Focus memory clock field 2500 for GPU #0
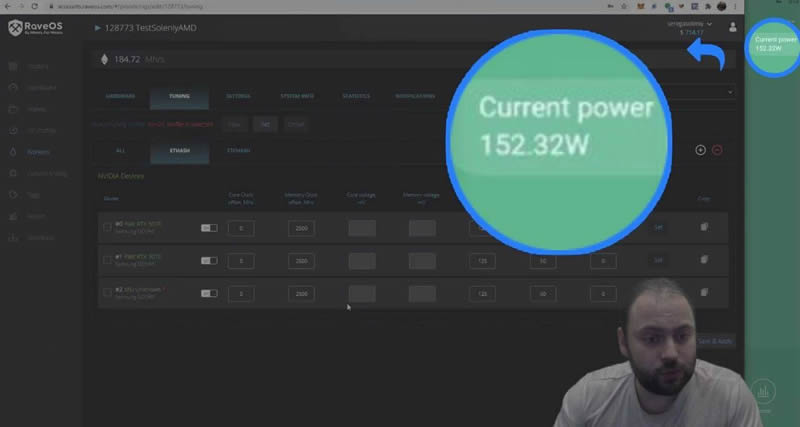 302,228
